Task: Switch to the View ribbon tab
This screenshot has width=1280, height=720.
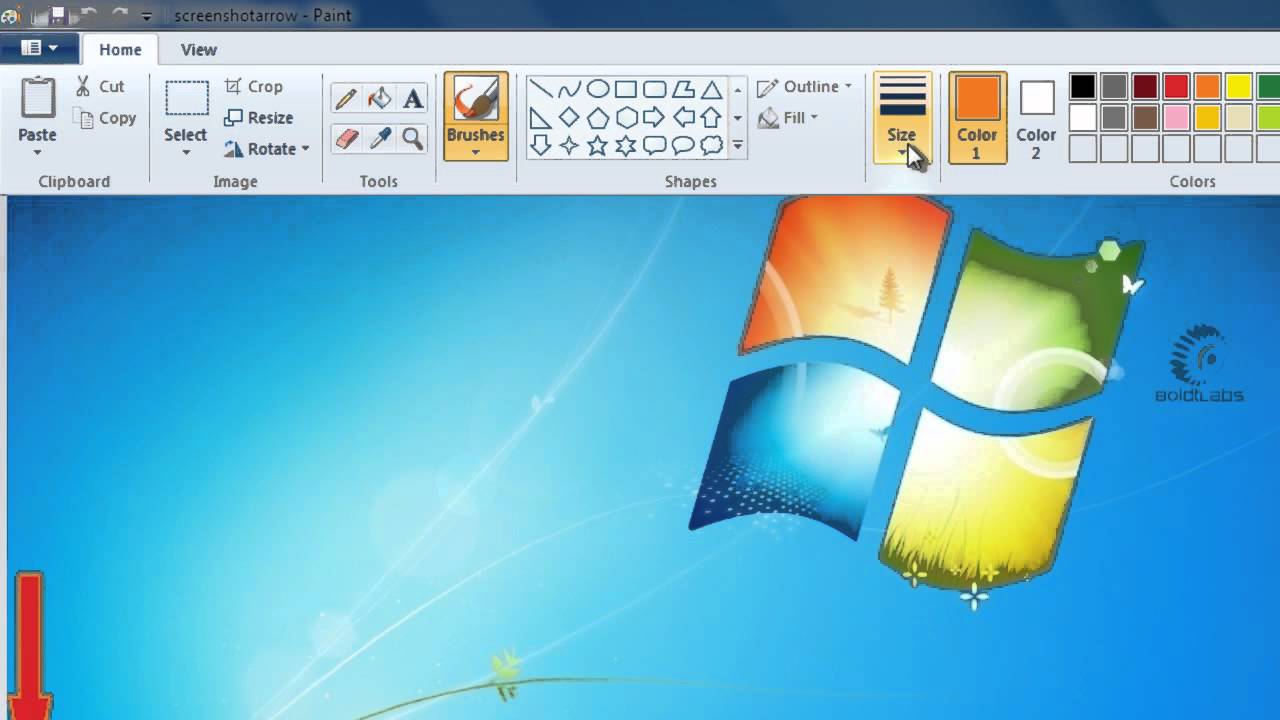Action: tap(198, 49)
